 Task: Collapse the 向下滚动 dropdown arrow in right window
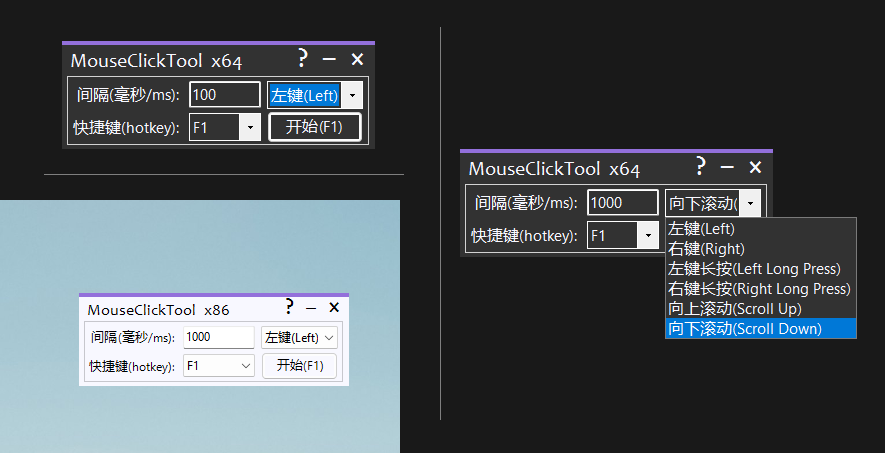(x=750, y=203)
